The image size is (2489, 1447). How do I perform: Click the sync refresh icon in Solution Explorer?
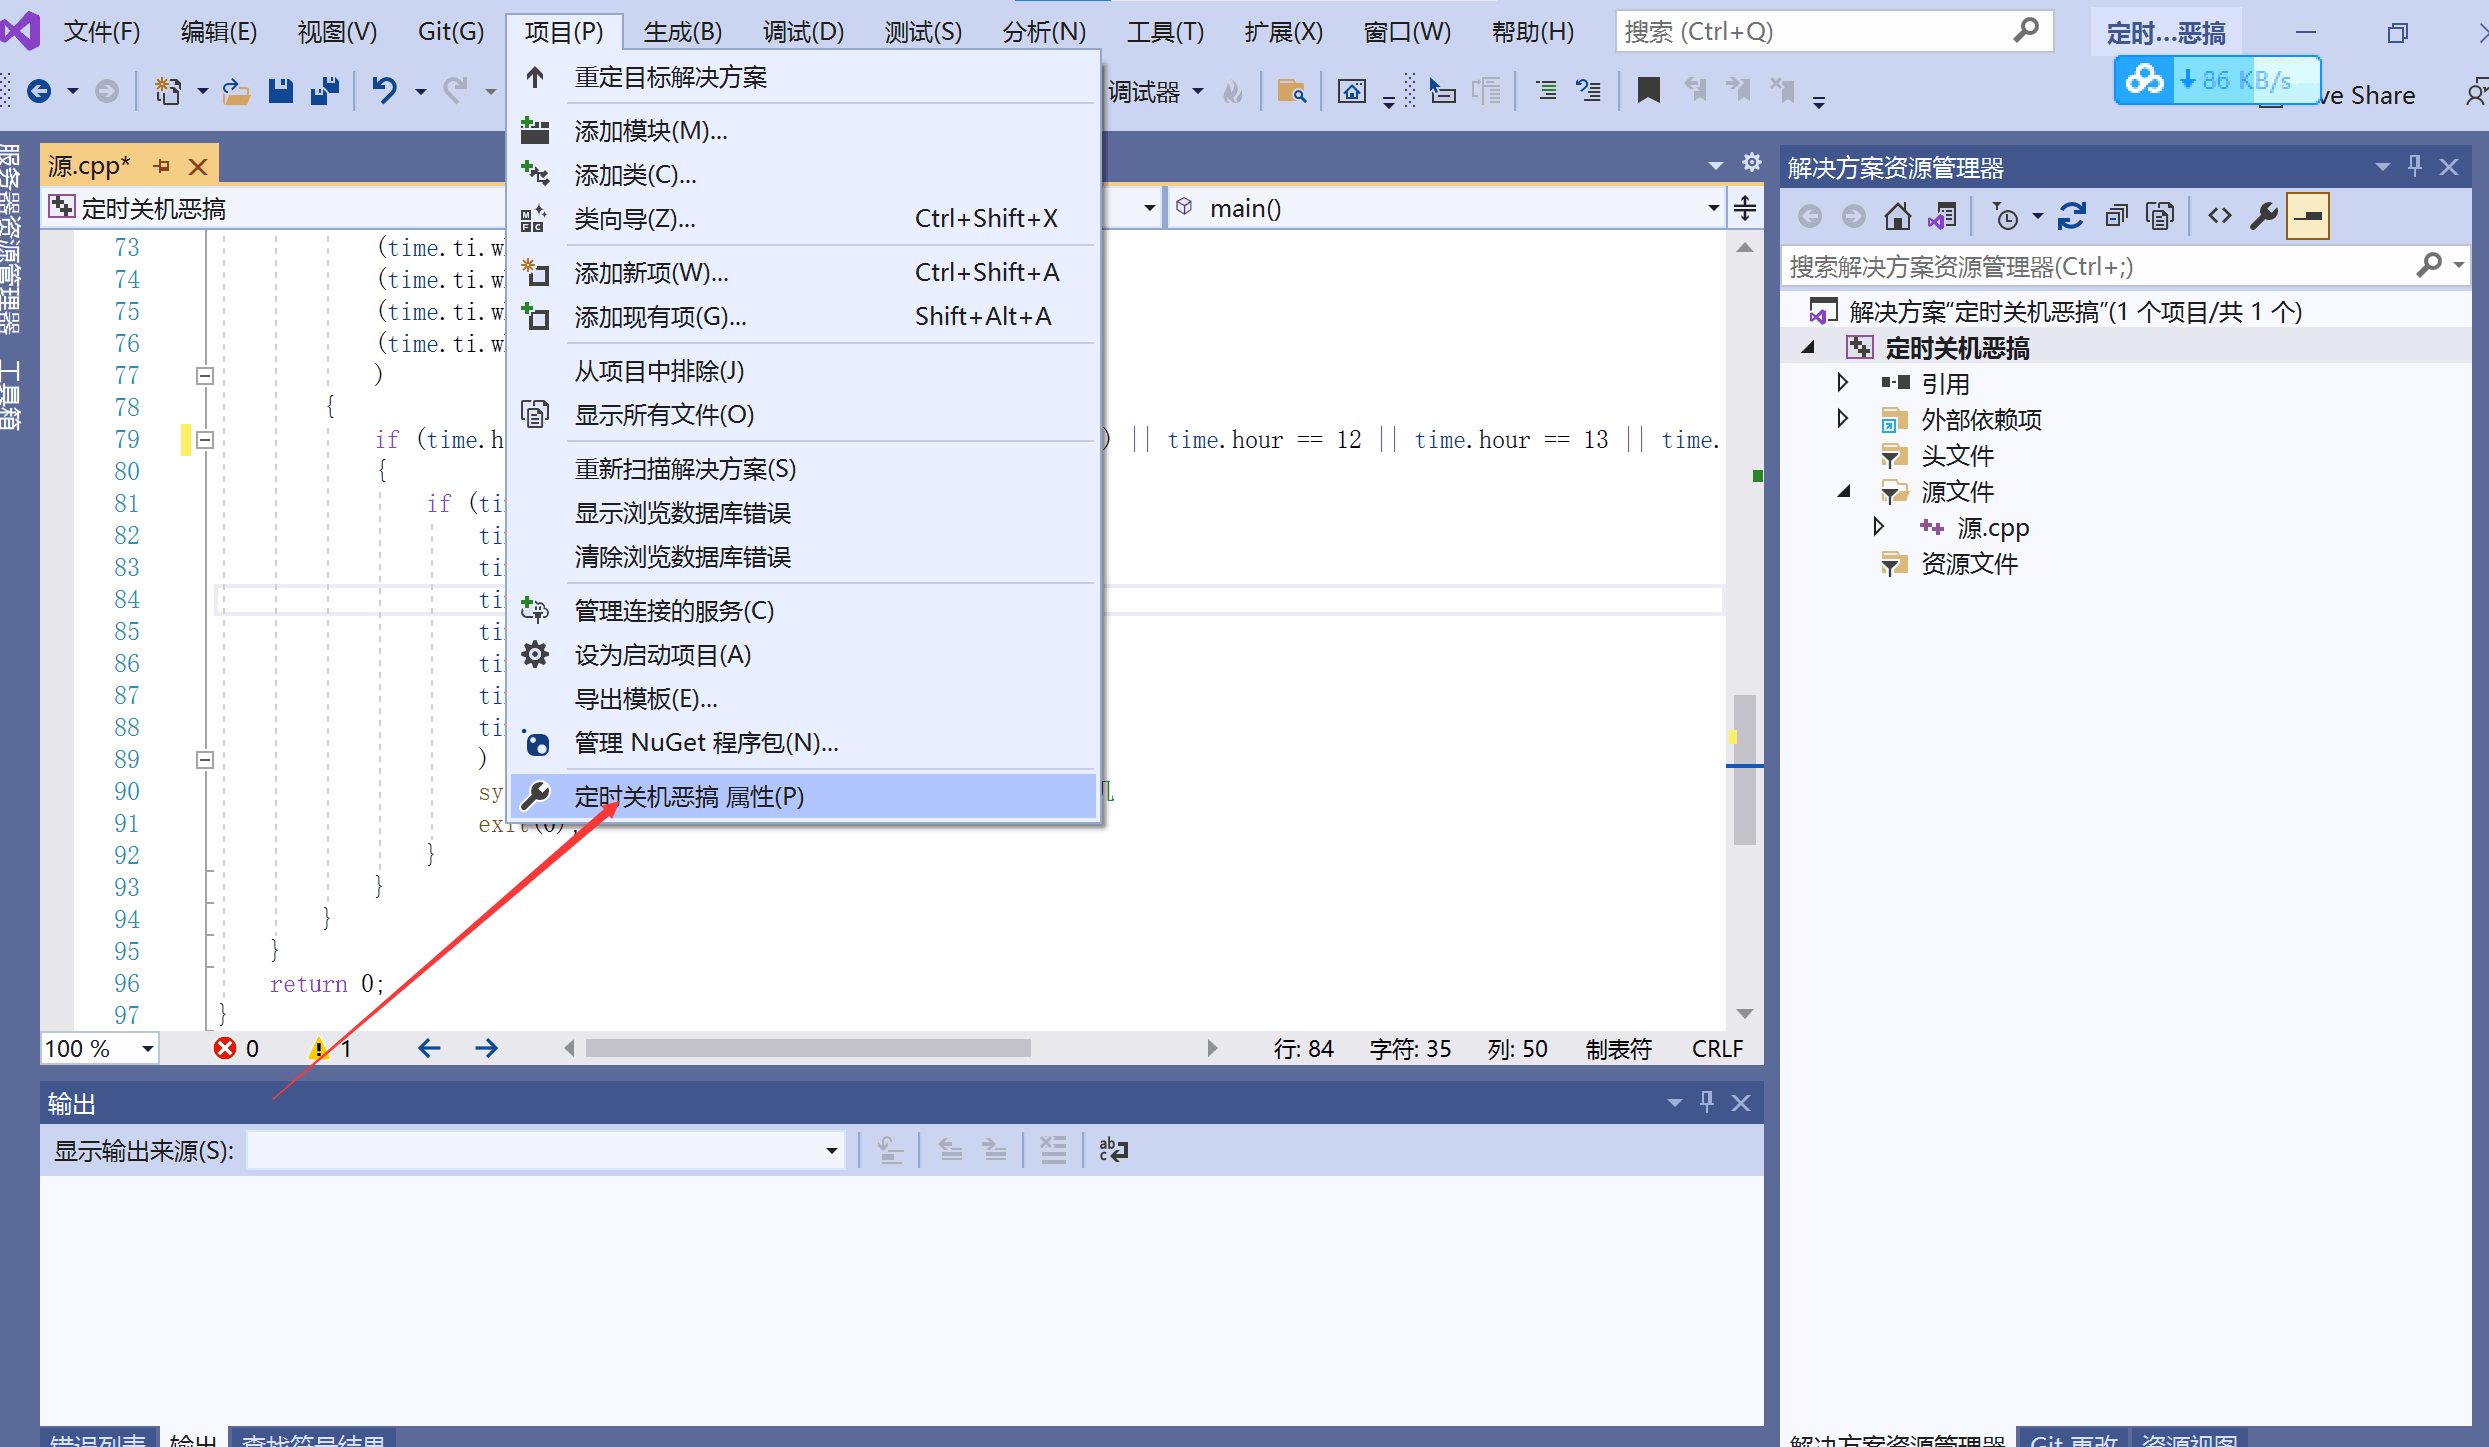[2071, 216]
